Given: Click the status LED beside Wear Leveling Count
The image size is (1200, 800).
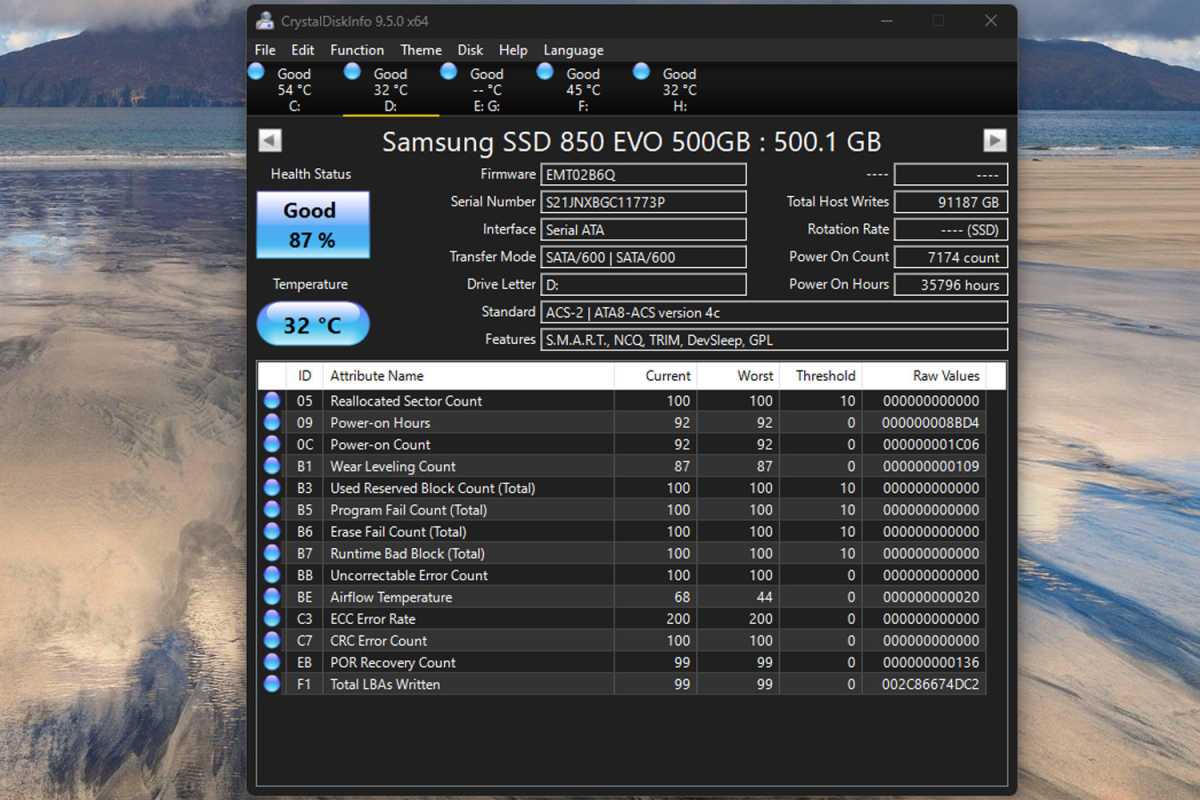Looking at the screenshot, I should (271, 466).
